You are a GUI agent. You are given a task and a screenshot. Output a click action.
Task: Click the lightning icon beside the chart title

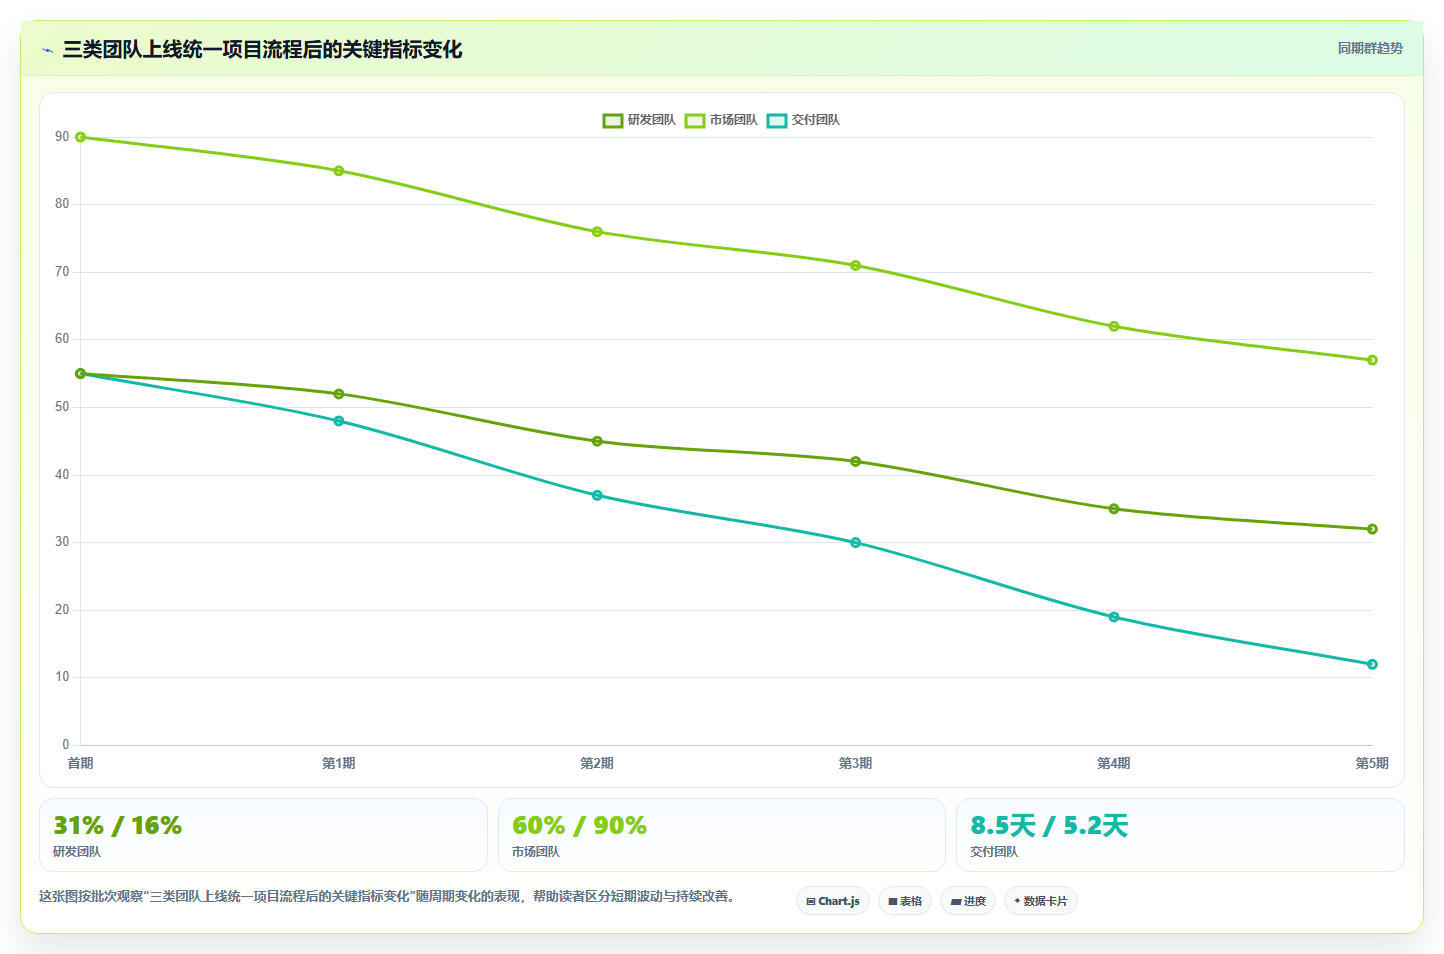click(47, 50)
